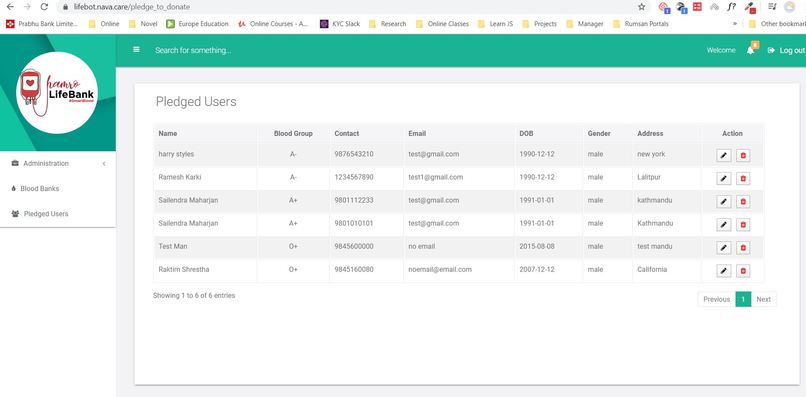Click the Hamro LifeBank logo
The image size is (806, 397).
pos(57,93)
